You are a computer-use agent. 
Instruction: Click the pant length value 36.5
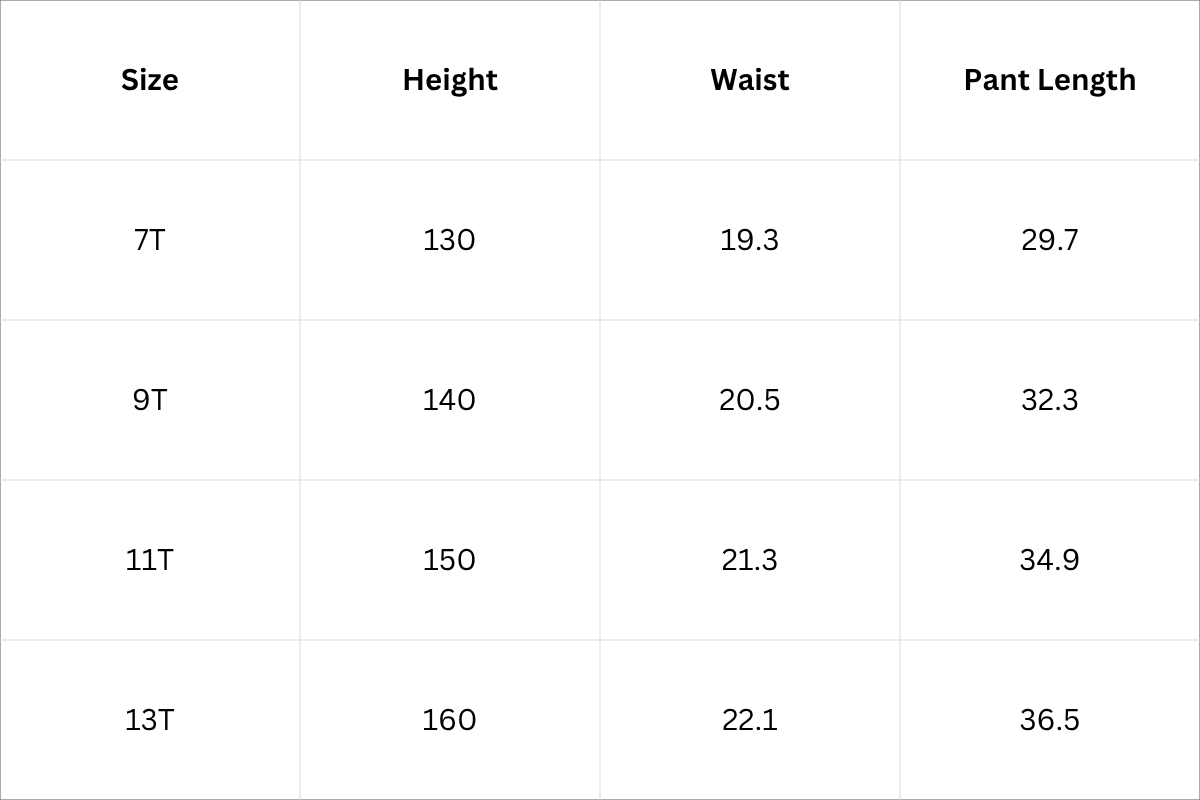[1049, 720]
